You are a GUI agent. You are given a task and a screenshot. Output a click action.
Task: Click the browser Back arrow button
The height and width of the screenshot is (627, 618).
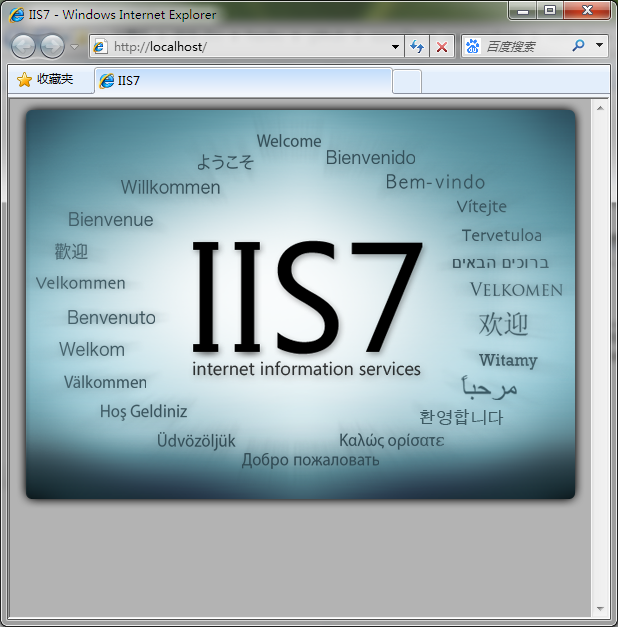pos(23,46)
